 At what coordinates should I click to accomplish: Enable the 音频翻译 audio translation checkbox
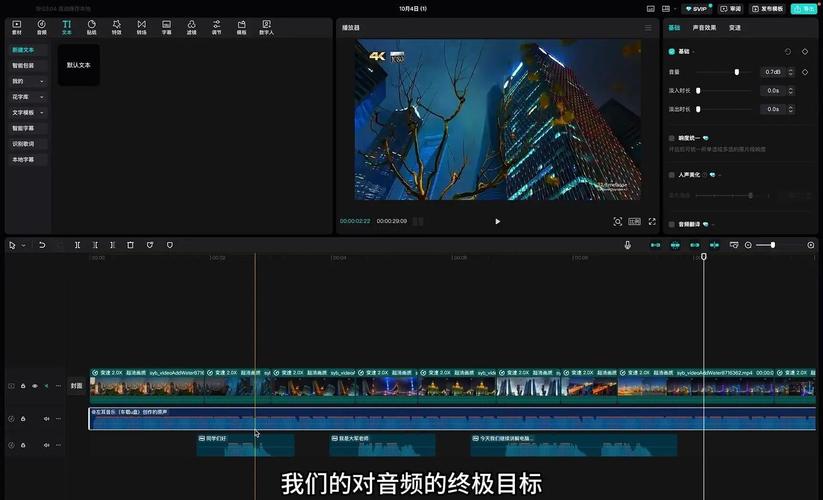pos(671,224)
